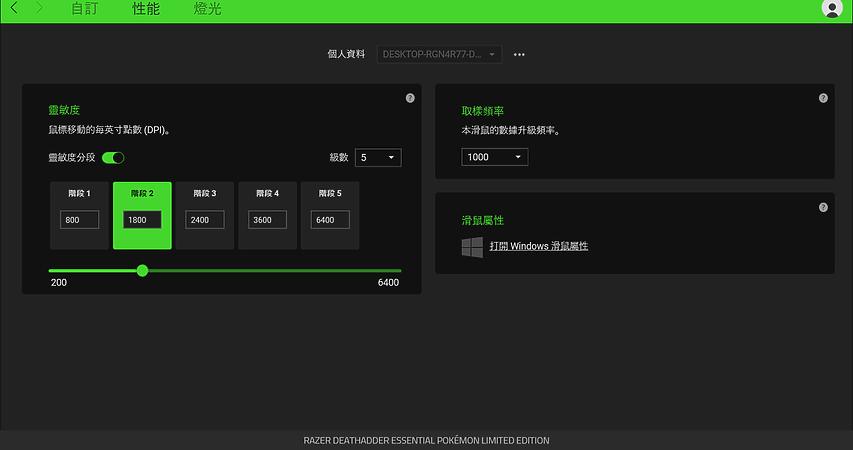
Task: Click the 800 DPI input field
Action: coord(79,220)
